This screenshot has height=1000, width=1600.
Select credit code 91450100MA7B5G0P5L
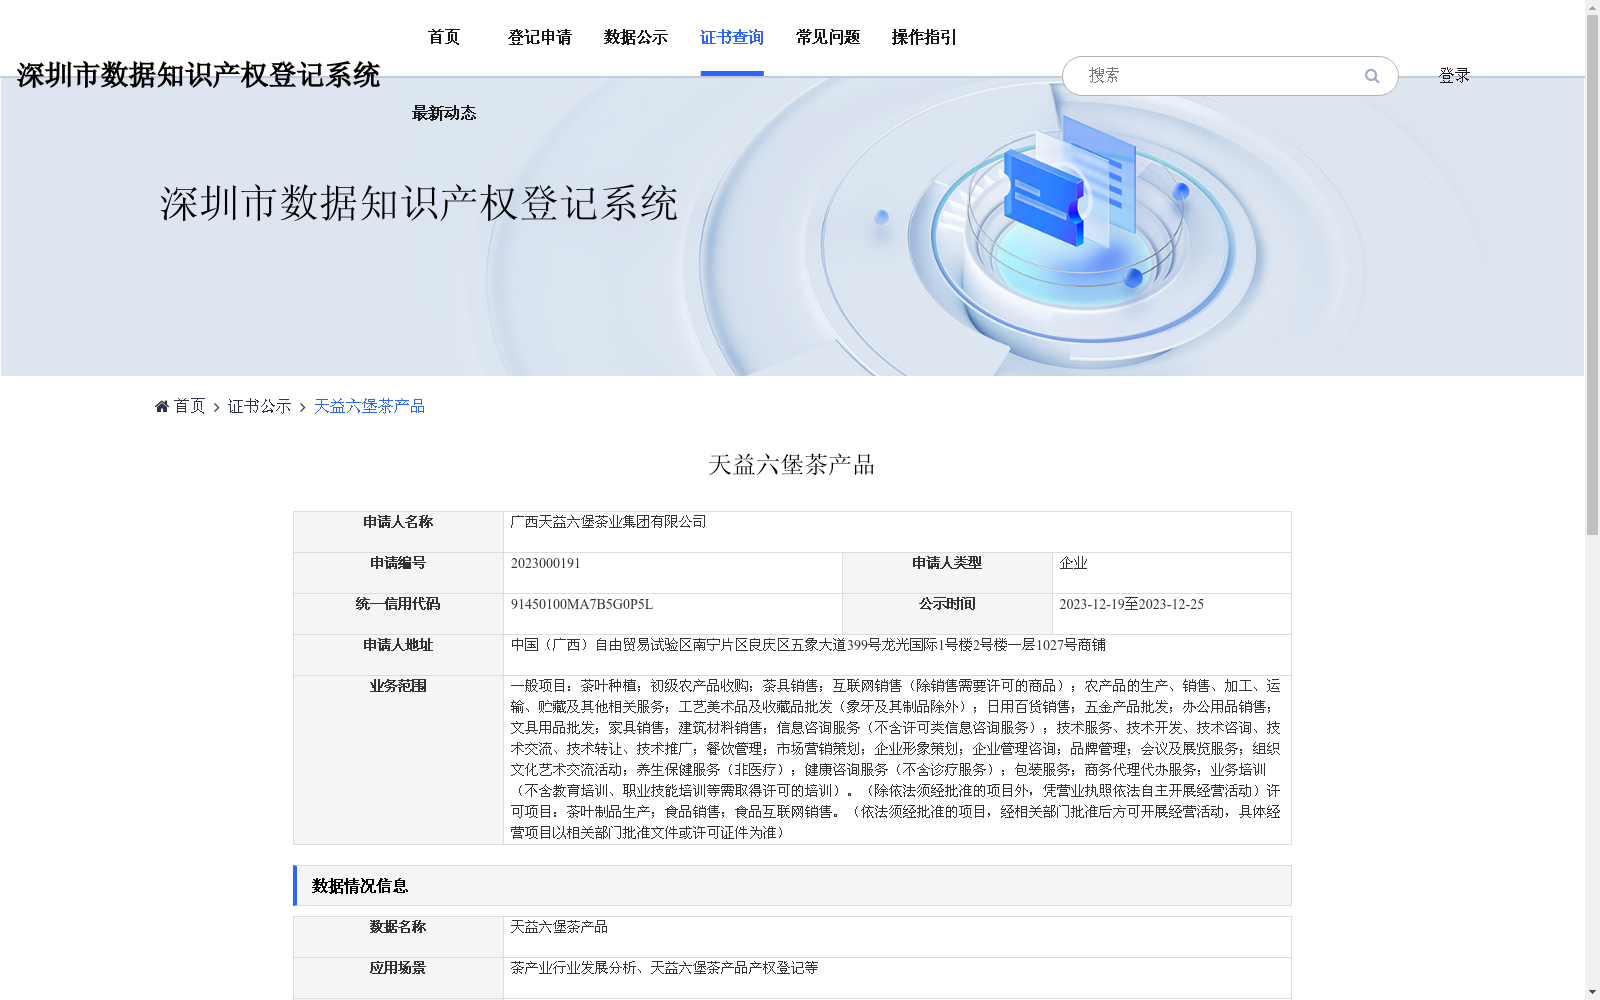pos(581,604)
